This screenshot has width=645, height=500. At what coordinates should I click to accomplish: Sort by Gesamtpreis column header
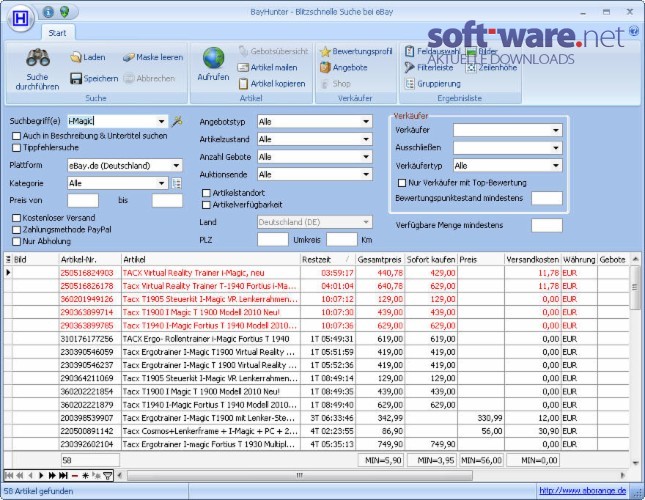tap(379, 259)
